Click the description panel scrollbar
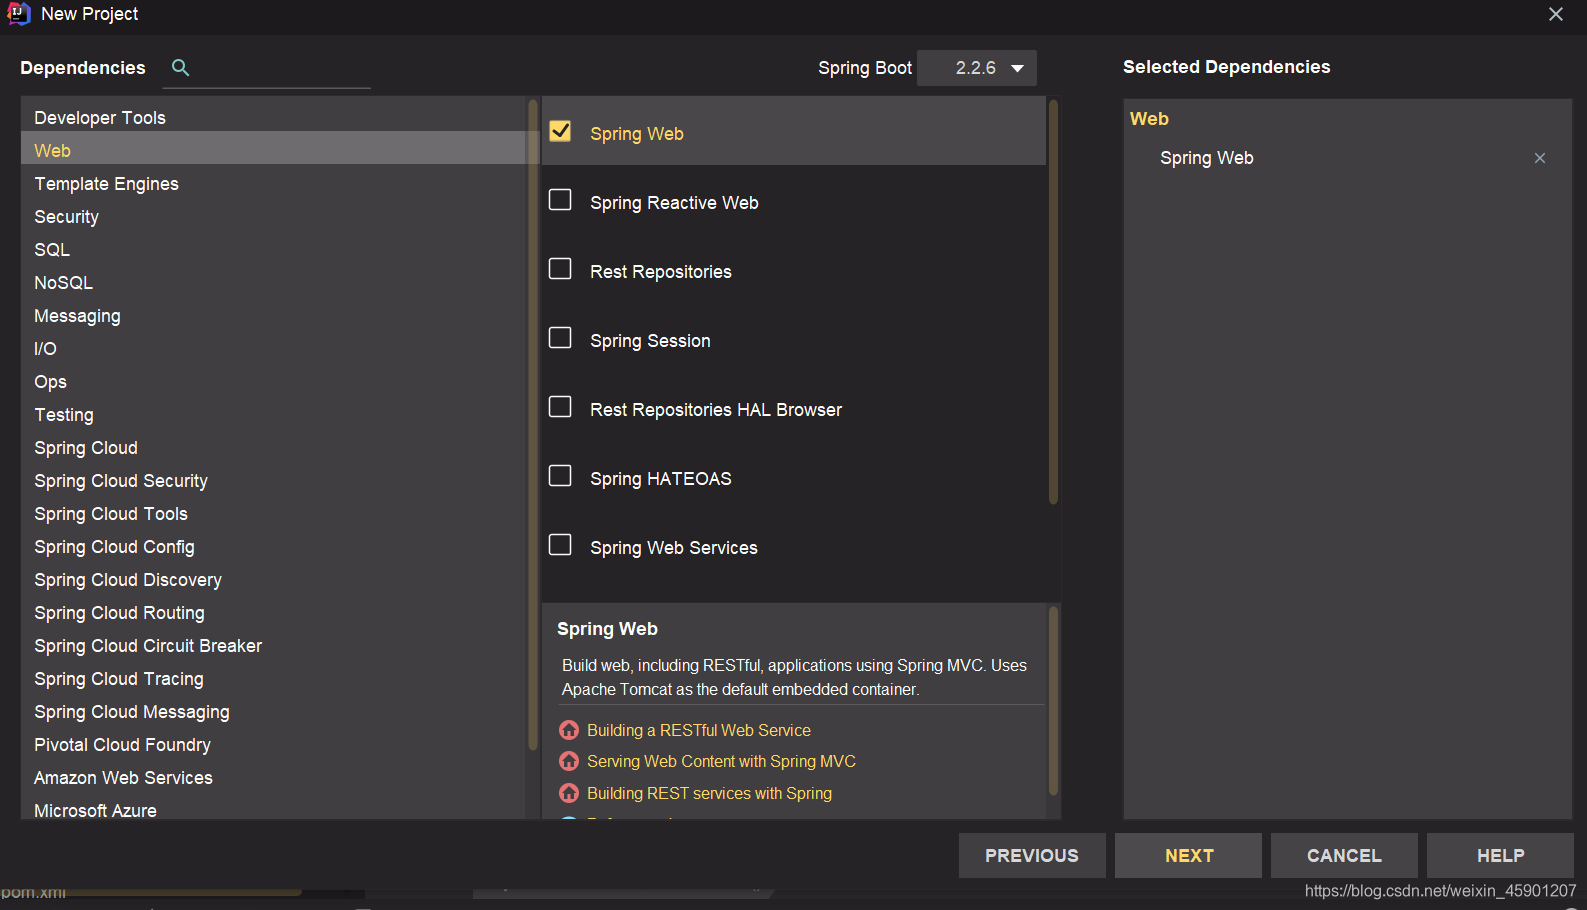The width and height of the screenshot is (1587, 910). pos(1053,702)
